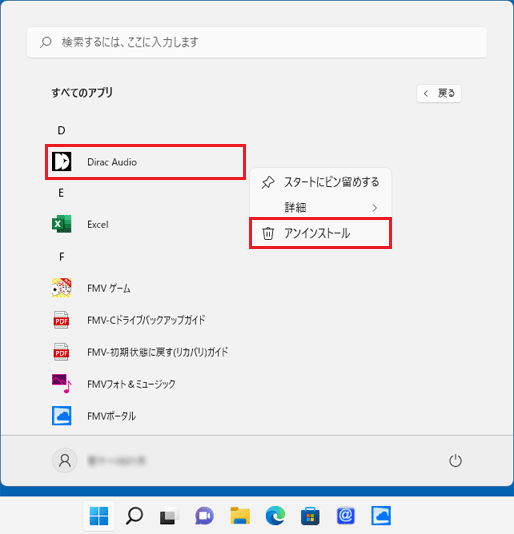Screen dimensions: 514x534
Task: Click the magnifier icon in search box
Action: [46, 42]
